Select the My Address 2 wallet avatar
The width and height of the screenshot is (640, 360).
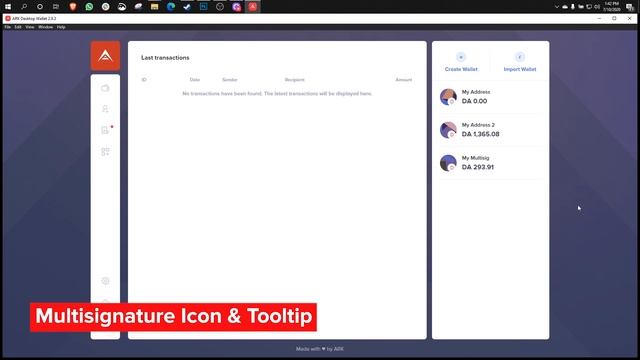point(448,130)
